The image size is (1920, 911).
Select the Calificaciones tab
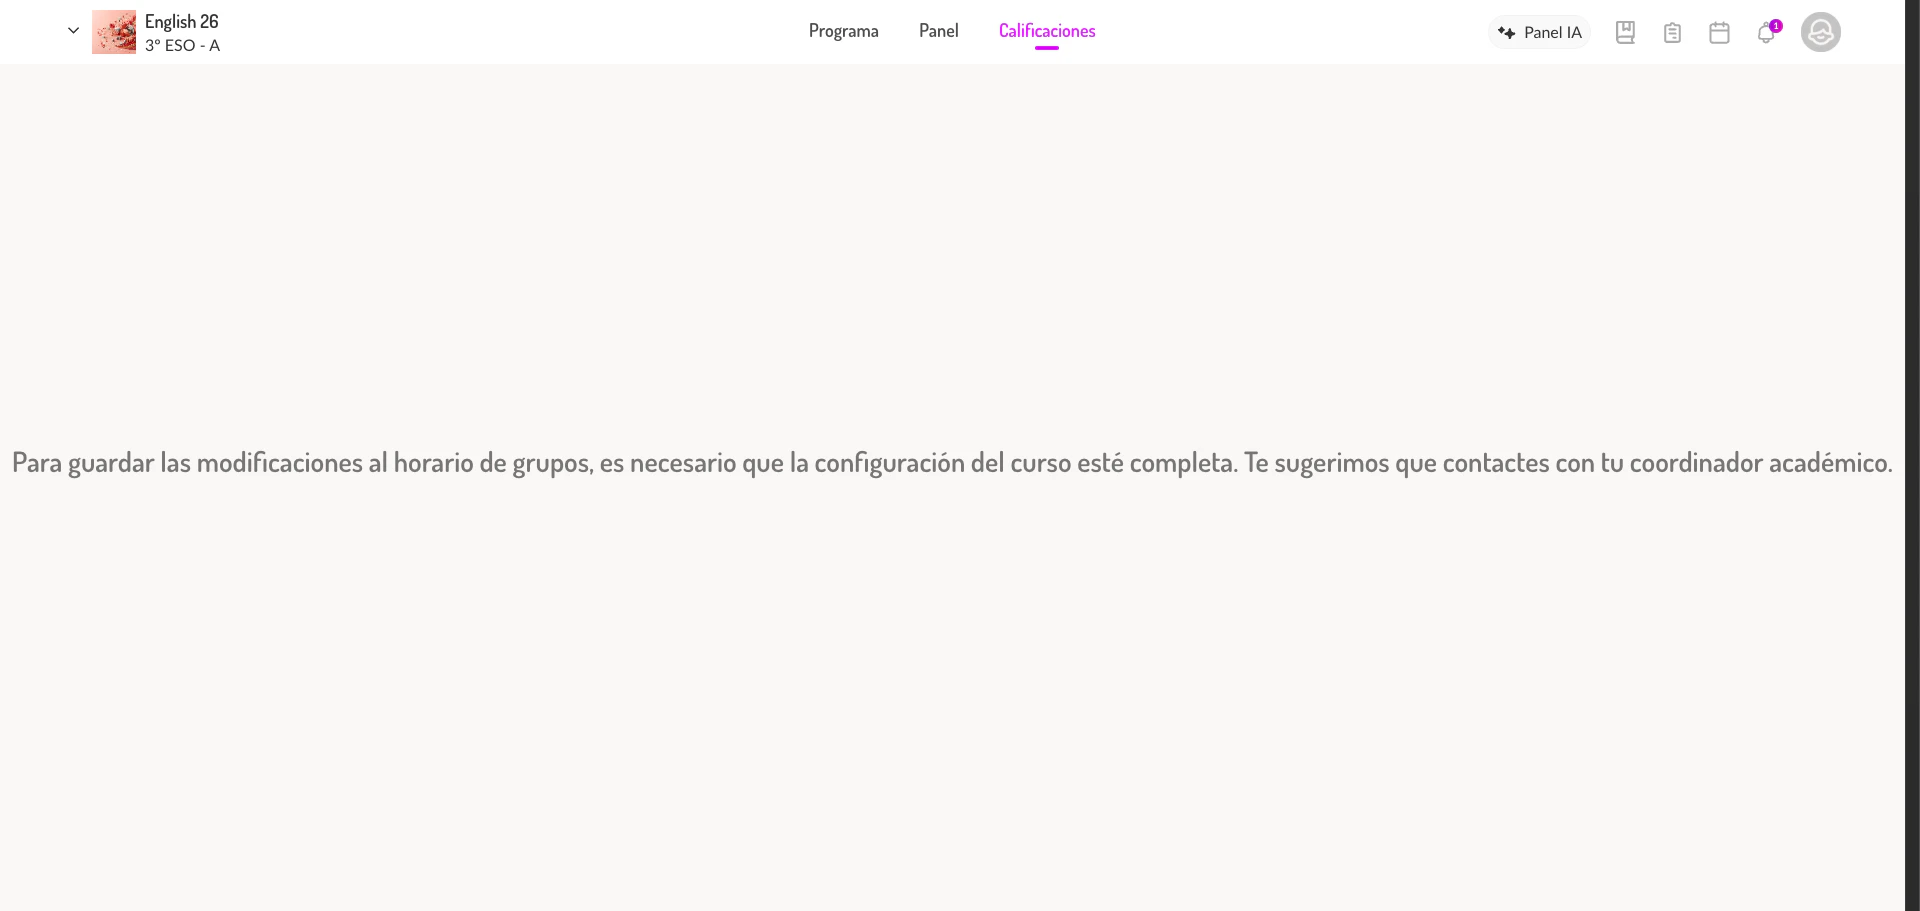pyautogui.click(x=1047, y=30)
